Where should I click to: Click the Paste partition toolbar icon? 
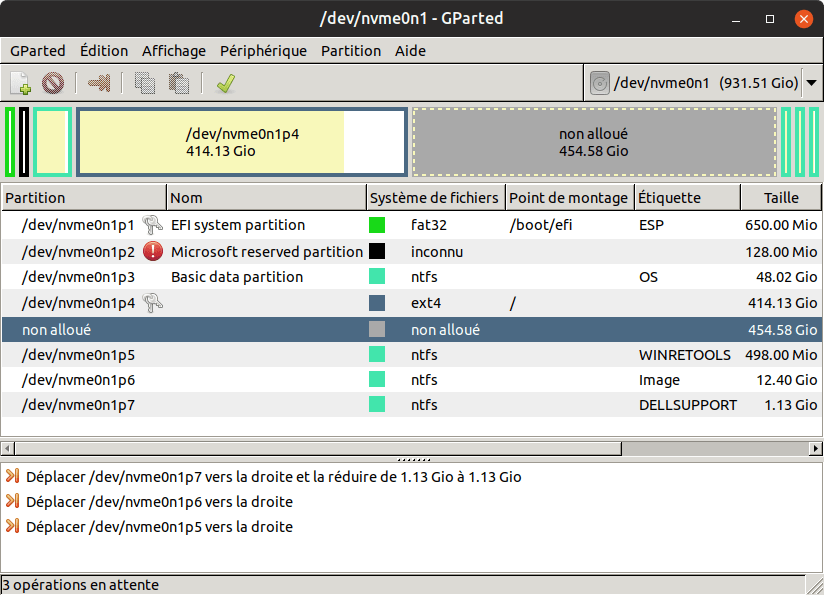pyautogui.click(x=179, y=83)
